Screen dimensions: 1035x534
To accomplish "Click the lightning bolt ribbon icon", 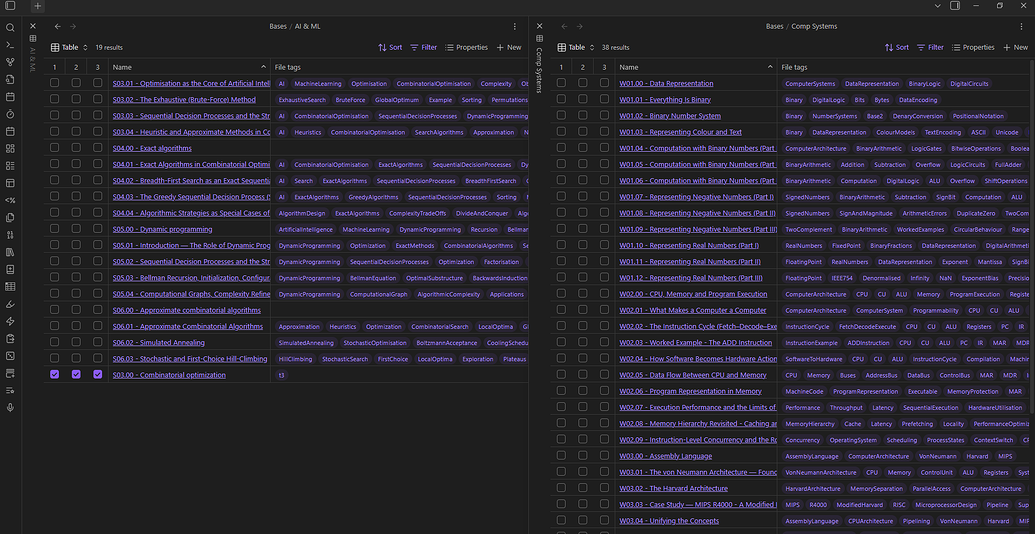I will click(10, 321).
